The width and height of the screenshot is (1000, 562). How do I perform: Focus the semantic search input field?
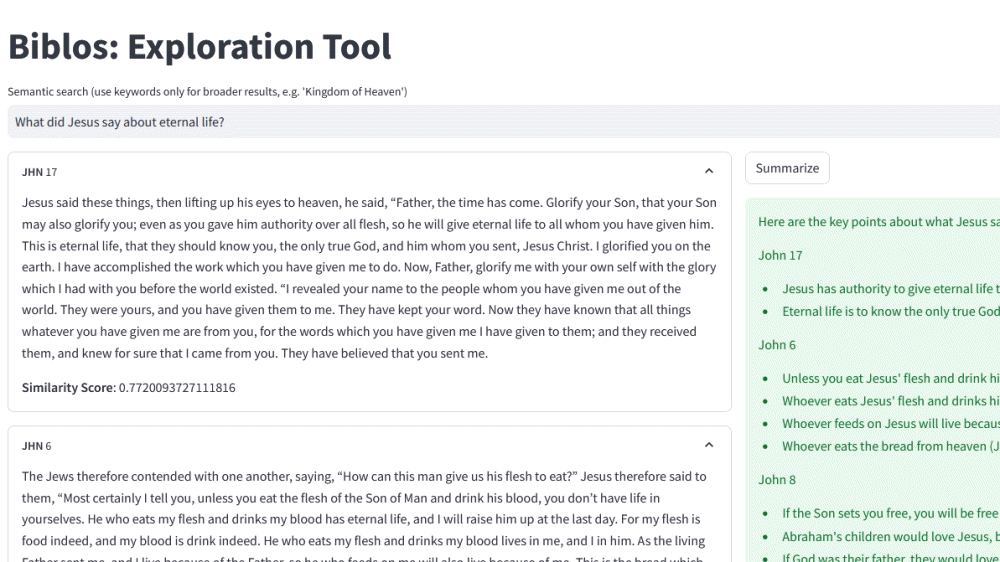click(500, 122)
